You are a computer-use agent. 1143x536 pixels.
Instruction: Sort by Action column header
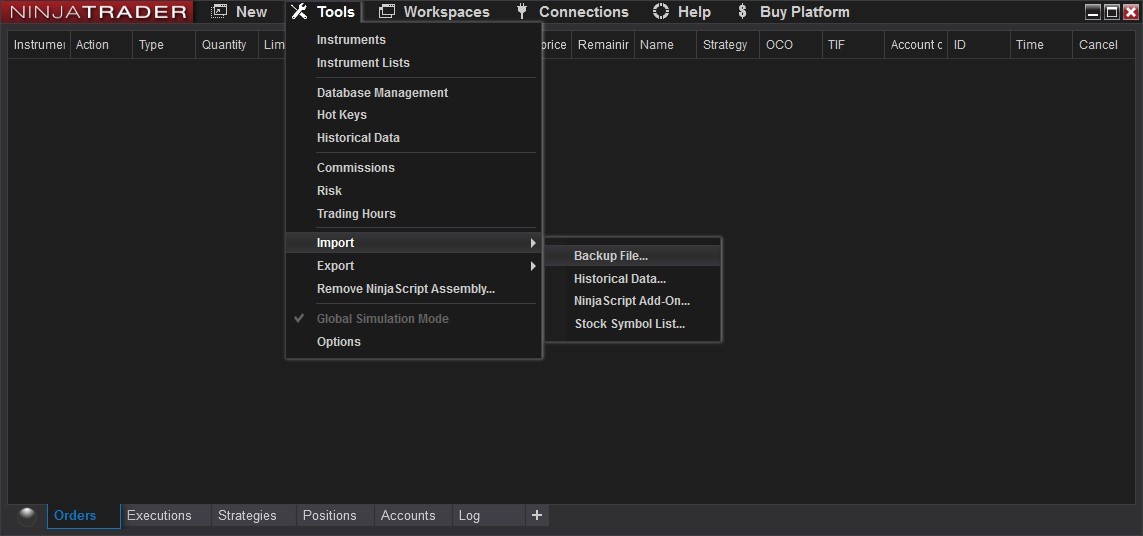tap(101, 44)
